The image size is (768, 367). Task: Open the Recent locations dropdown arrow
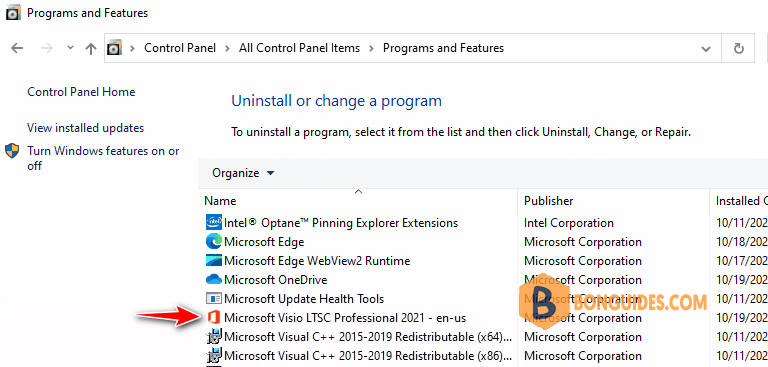[x=70, y=48]
